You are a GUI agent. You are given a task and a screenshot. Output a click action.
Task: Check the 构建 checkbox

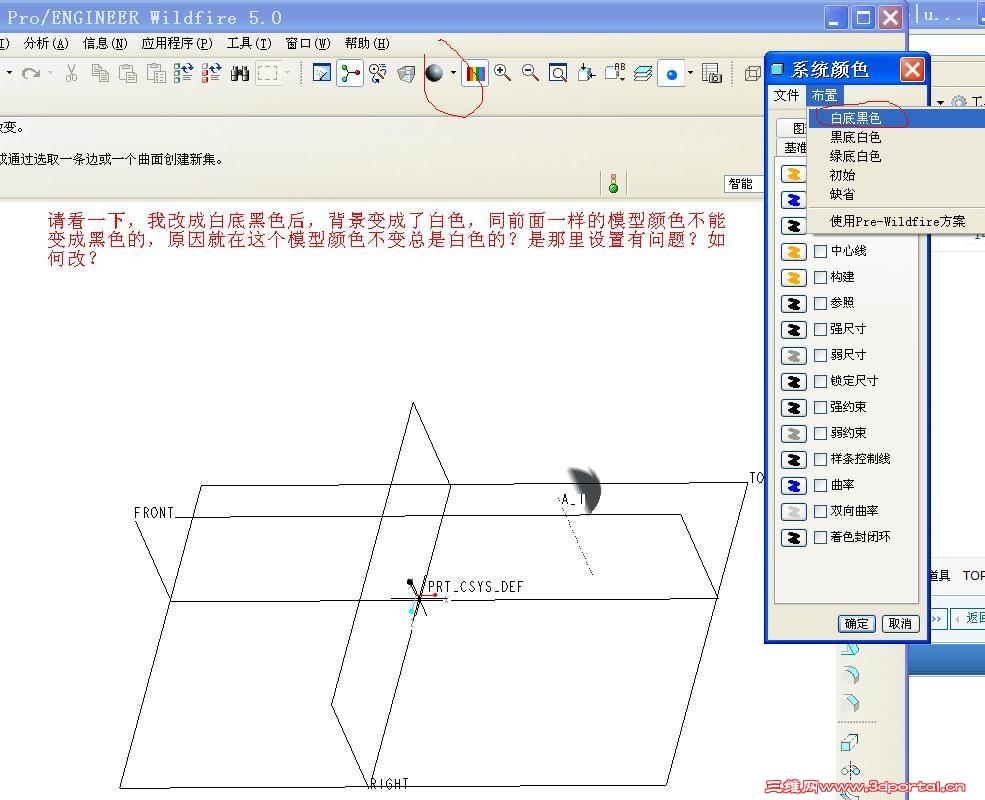820,277
